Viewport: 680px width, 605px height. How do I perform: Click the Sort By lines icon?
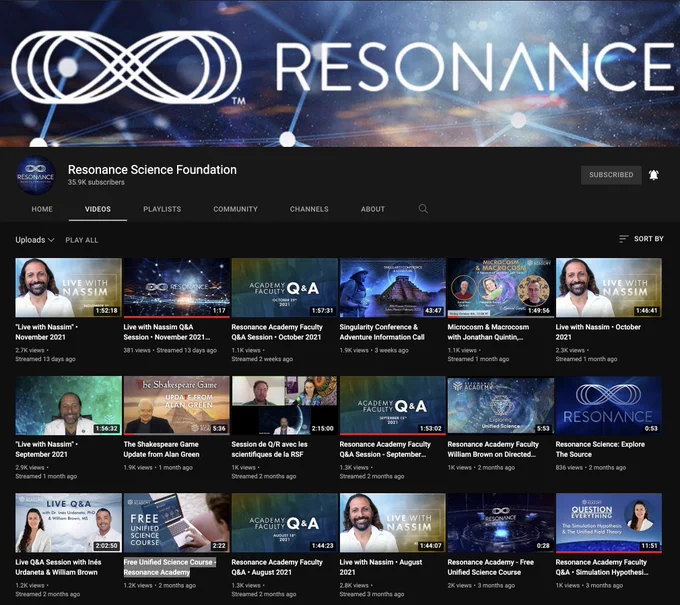click(624, 239)
